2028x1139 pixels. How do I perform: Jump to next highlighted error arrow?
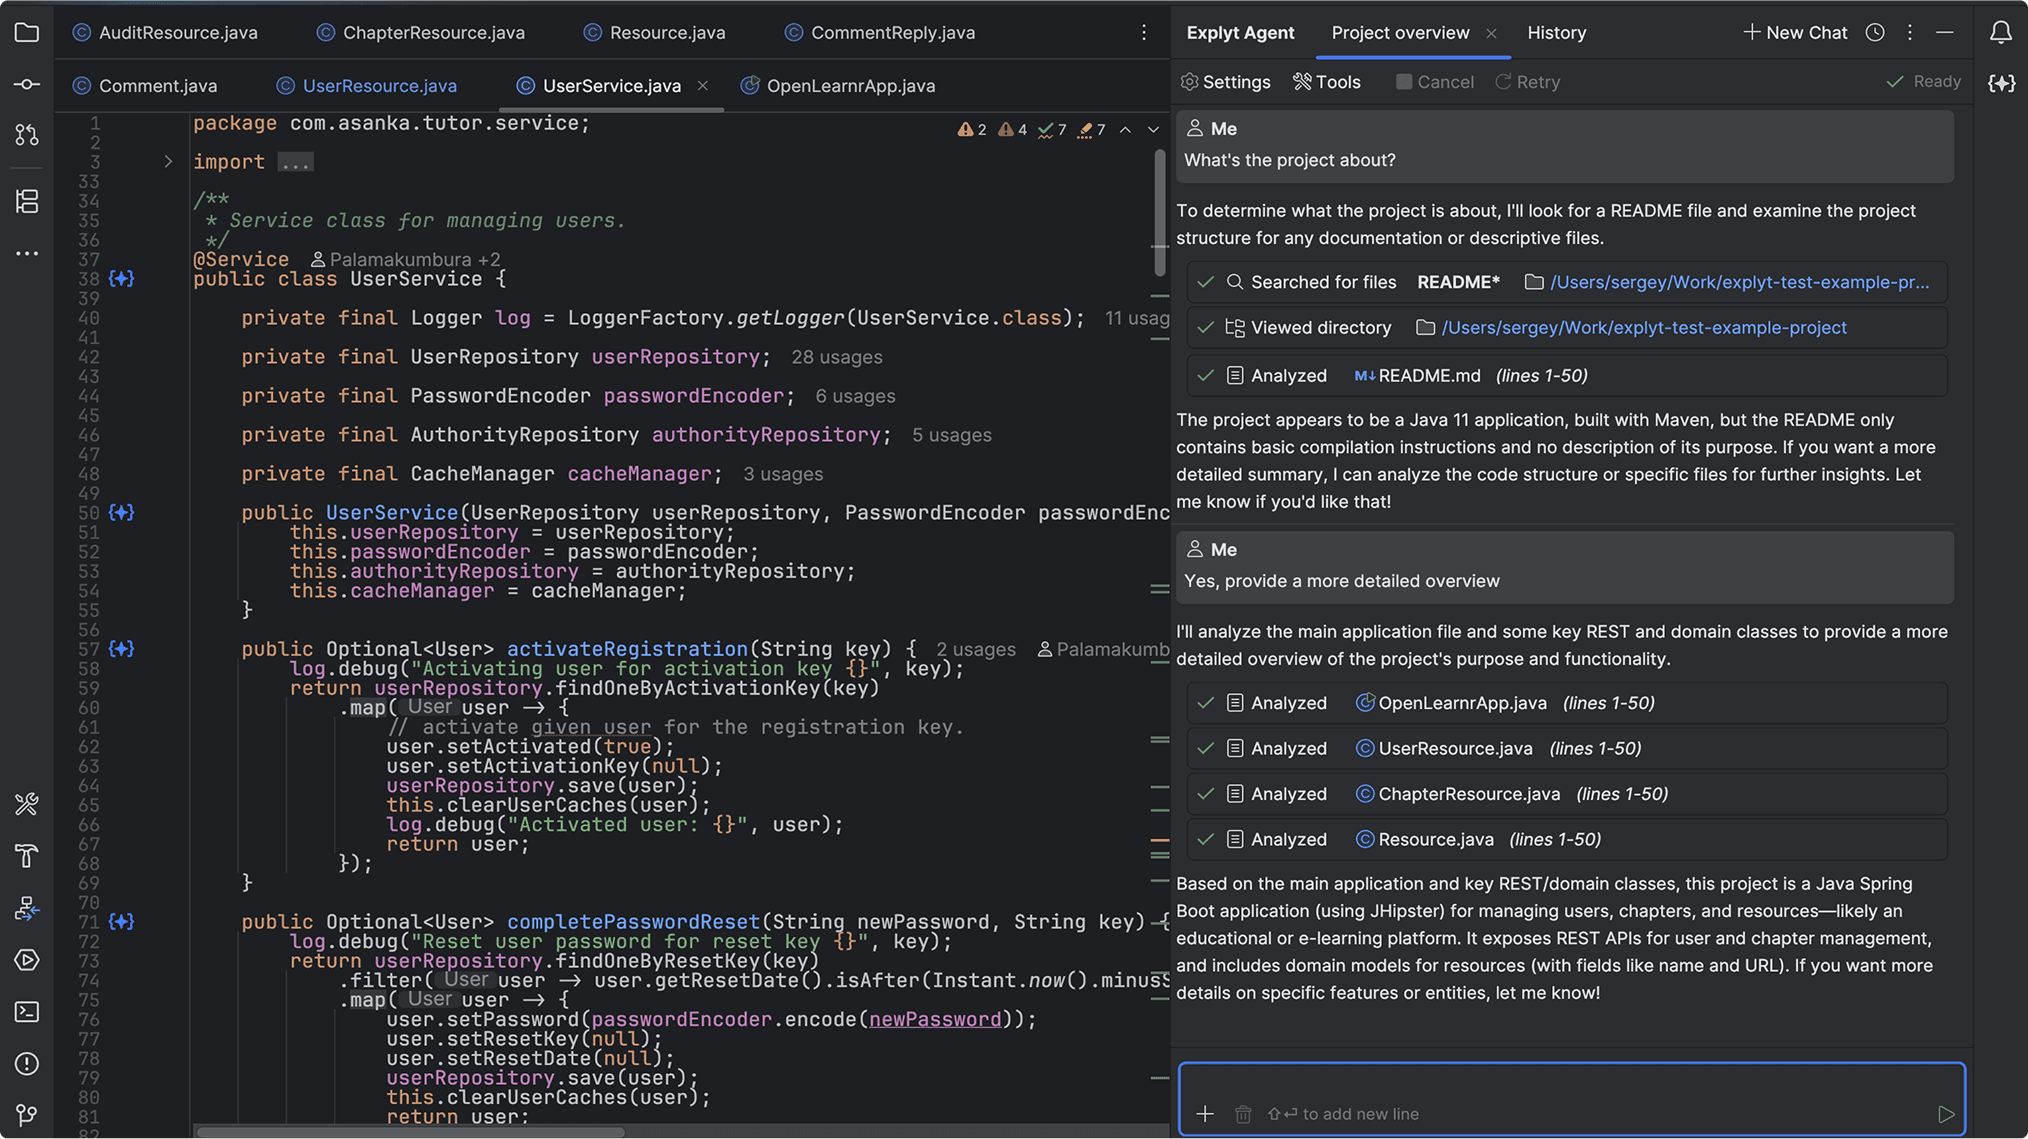point(1153,130)
